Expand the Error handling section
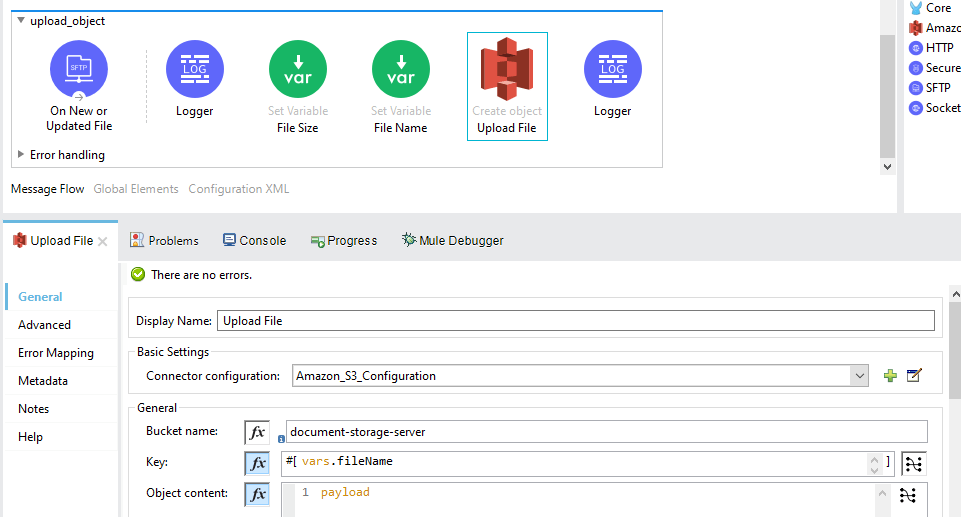This screenshot has height=517, width=961. coord(21,154)
